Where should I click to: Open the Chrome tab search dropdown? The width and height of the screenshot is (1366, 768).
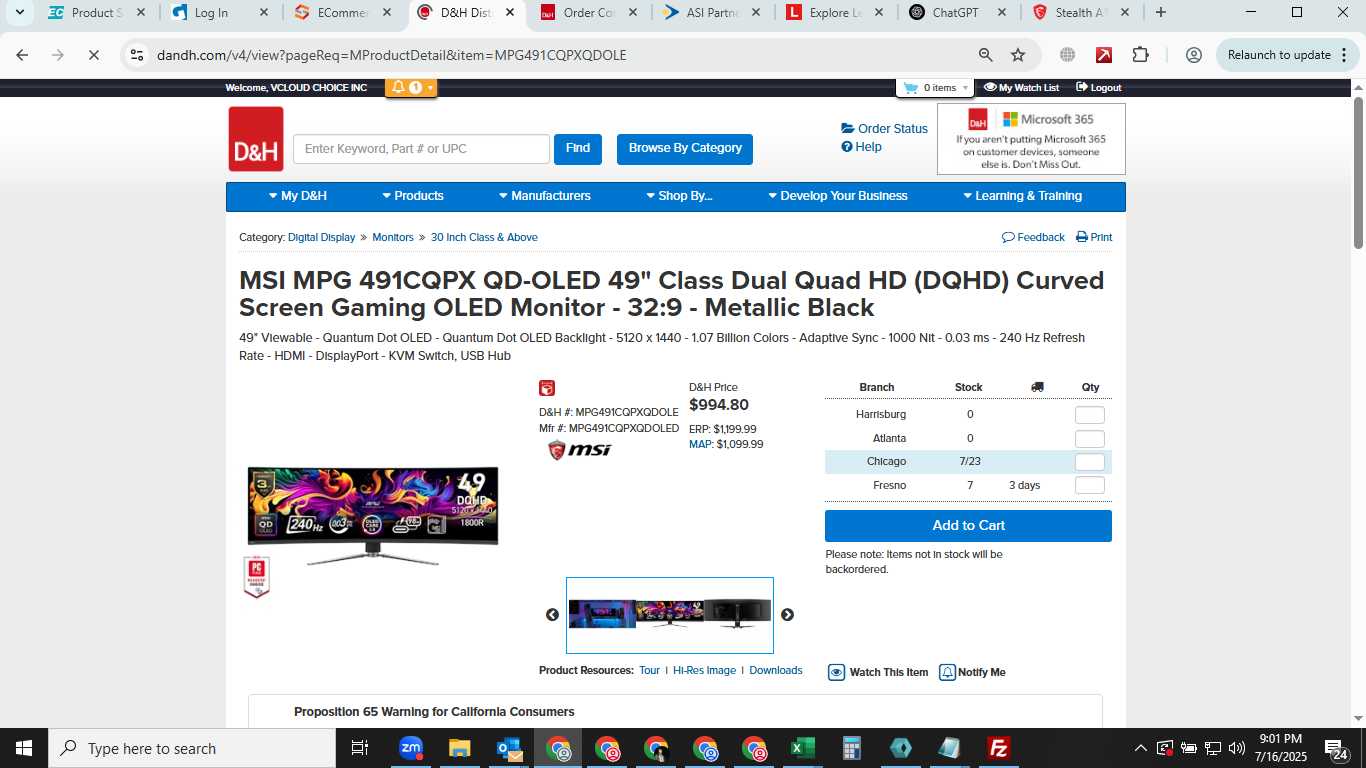tap(19, 13)
